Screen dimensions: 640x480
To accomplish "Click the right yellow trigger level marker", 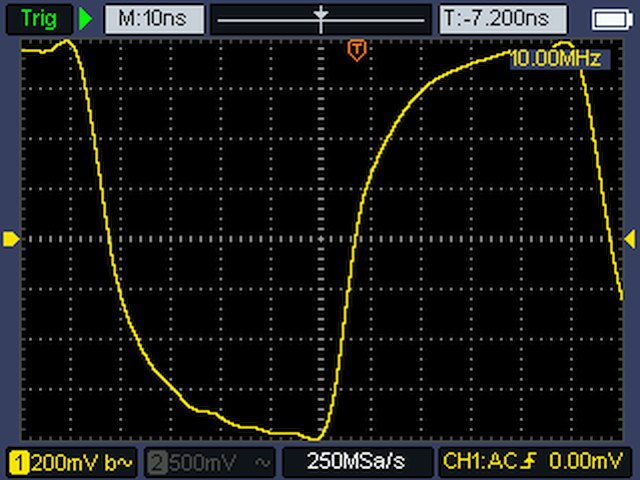I will [x=630, y=239].
